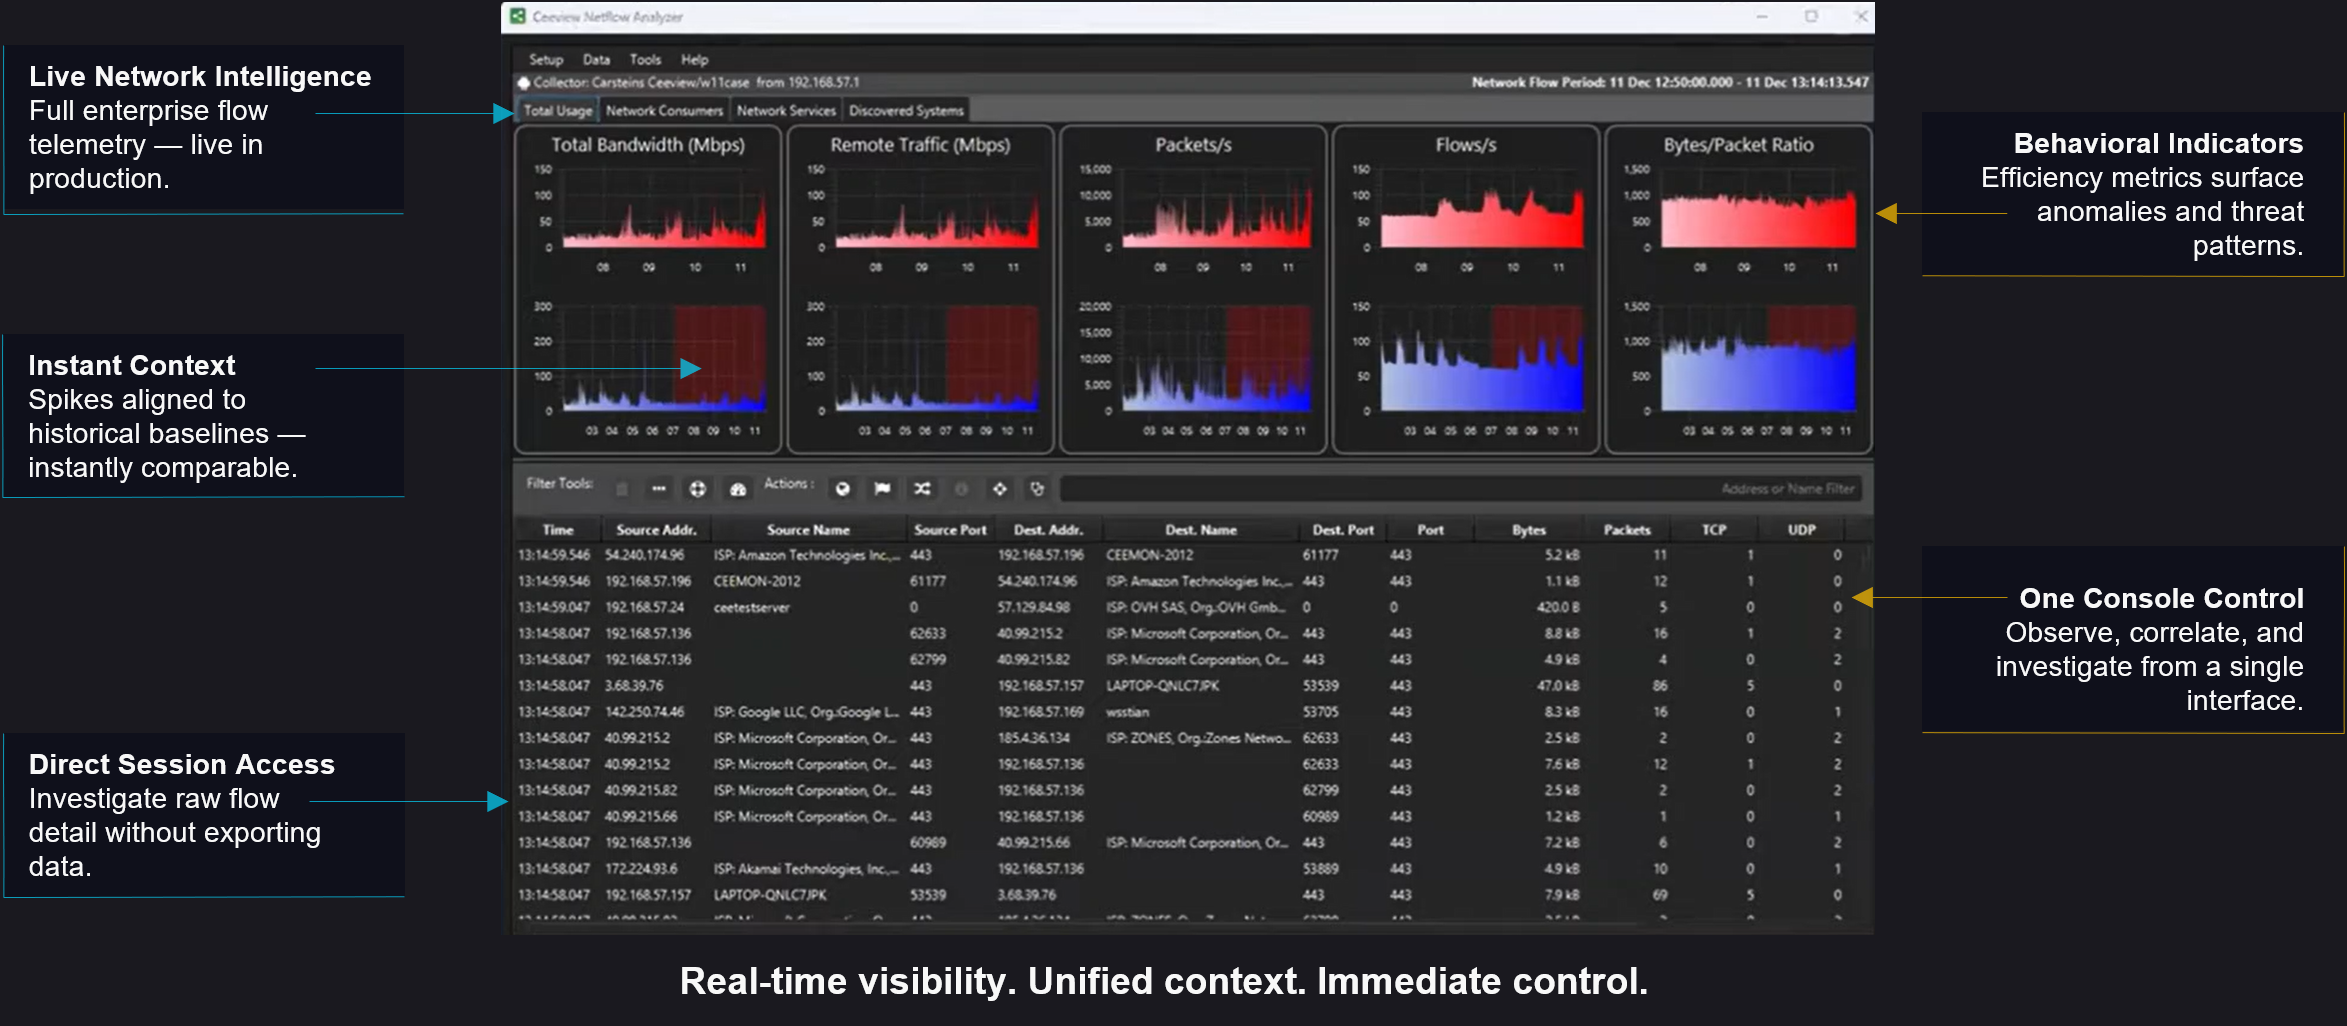
Task: Click the crosshair target filter icon
Action: tap(697, 489)
